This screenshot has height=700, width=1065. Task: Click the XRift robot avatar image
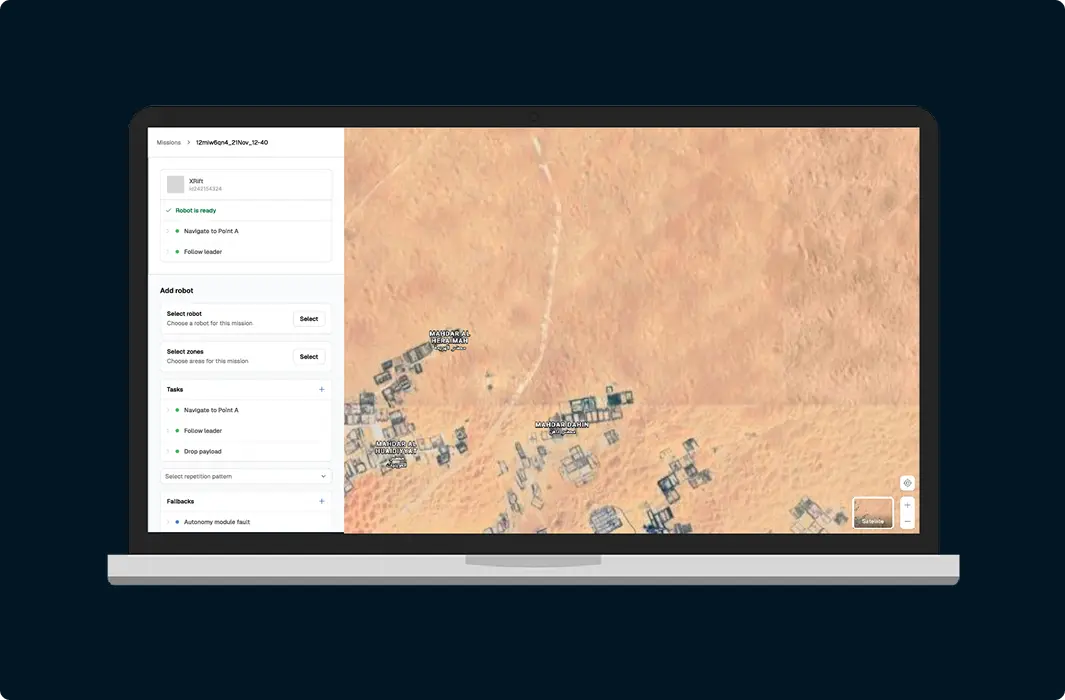tap(175, 184)
